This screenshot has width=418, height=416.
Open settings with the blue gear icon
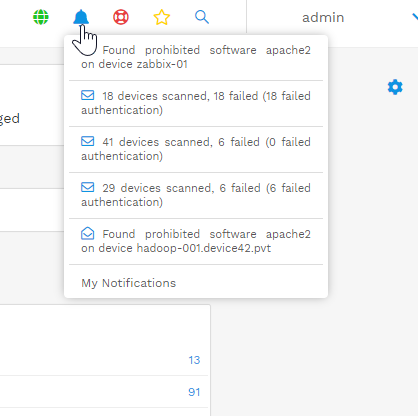(395, 87)
